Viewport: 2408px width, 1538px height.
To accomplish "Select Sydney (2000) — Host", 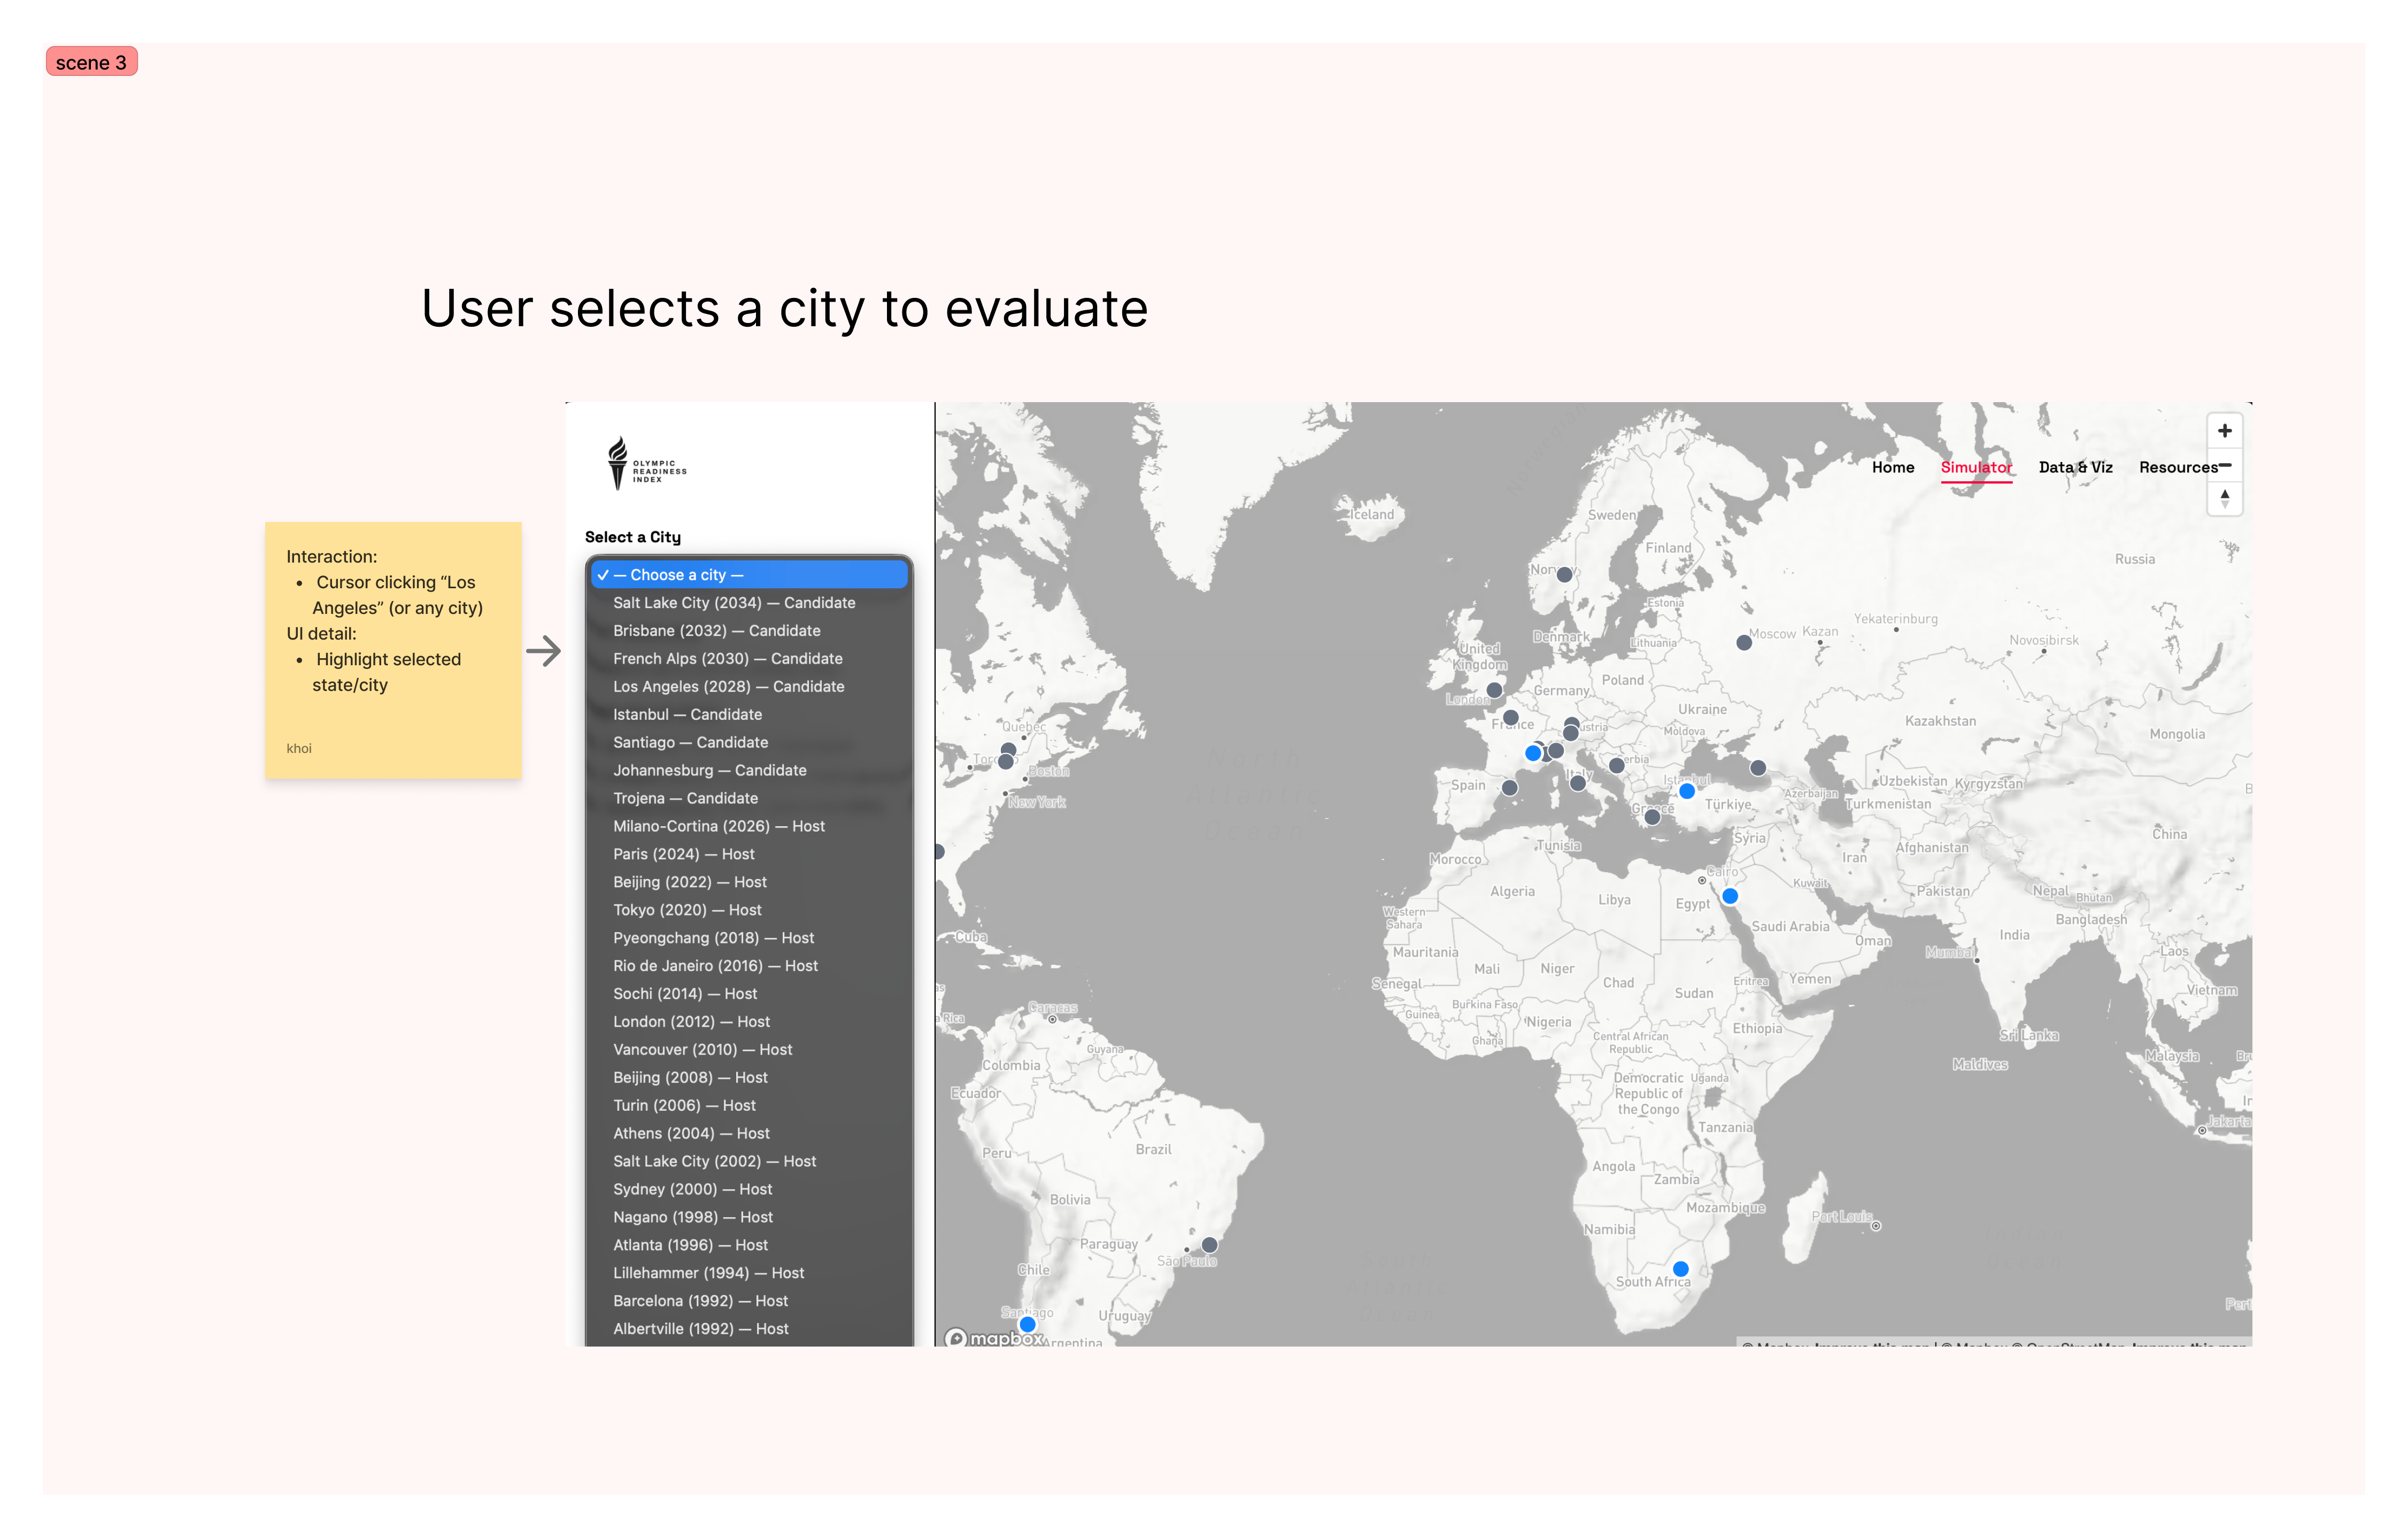I will click(749, 1190).
